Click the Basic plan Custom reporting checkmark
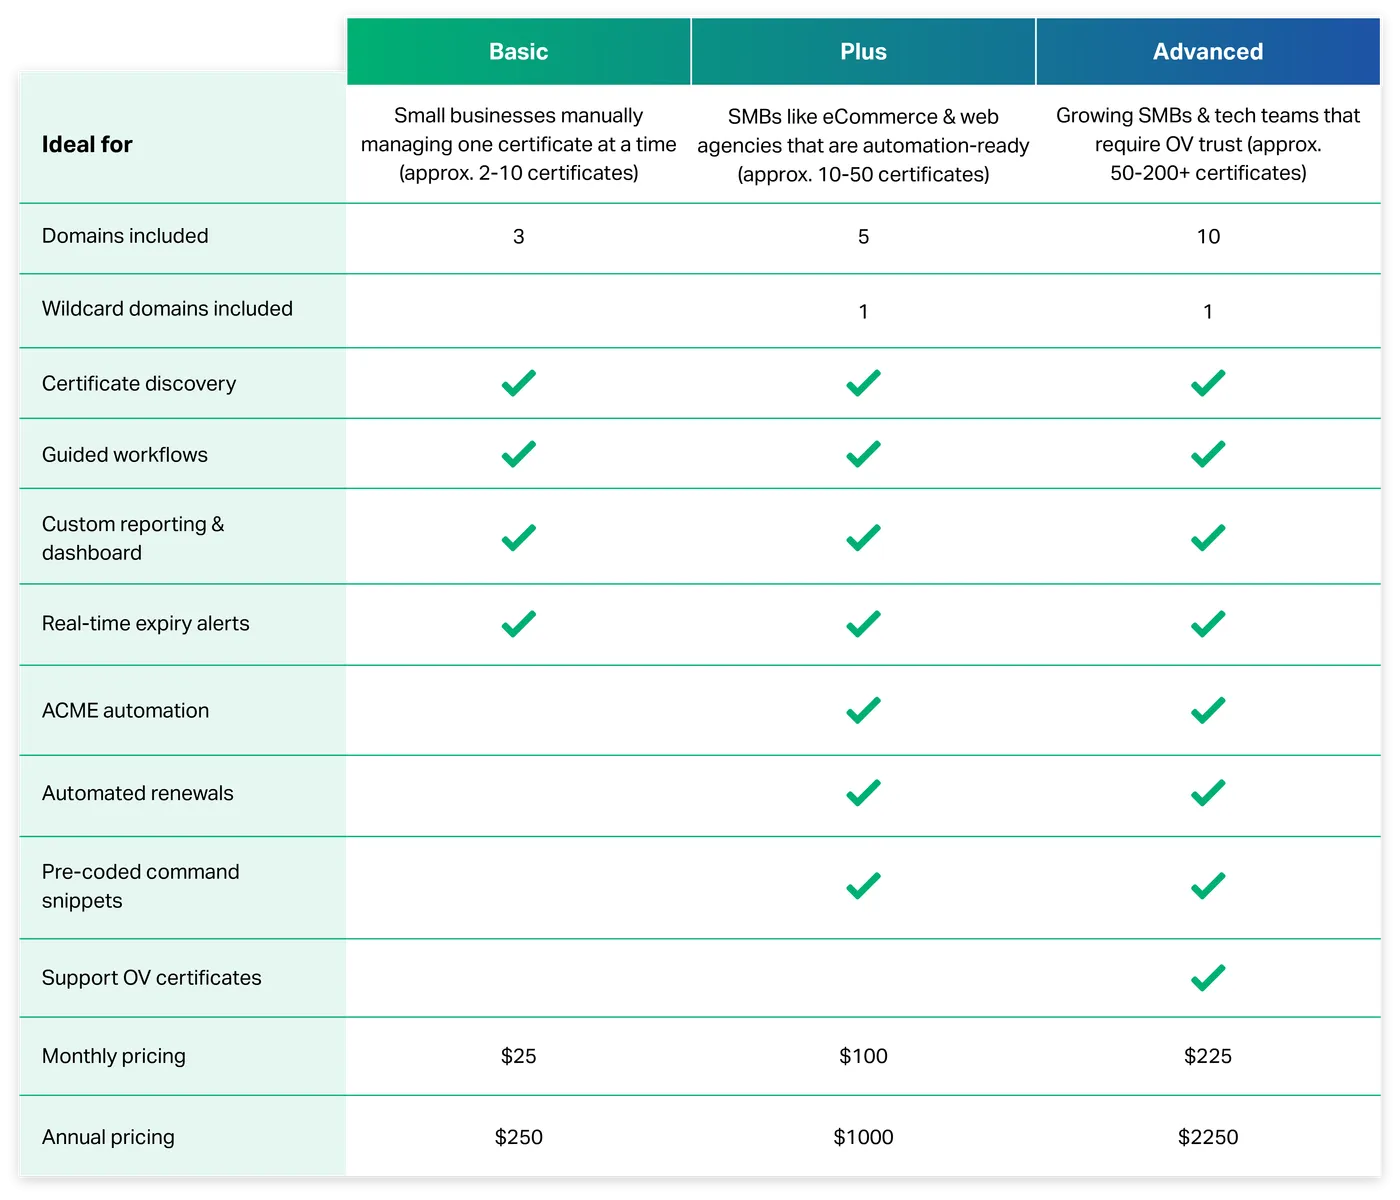The height and width of the screenshot is (1200, 1400). coord(518,537)
